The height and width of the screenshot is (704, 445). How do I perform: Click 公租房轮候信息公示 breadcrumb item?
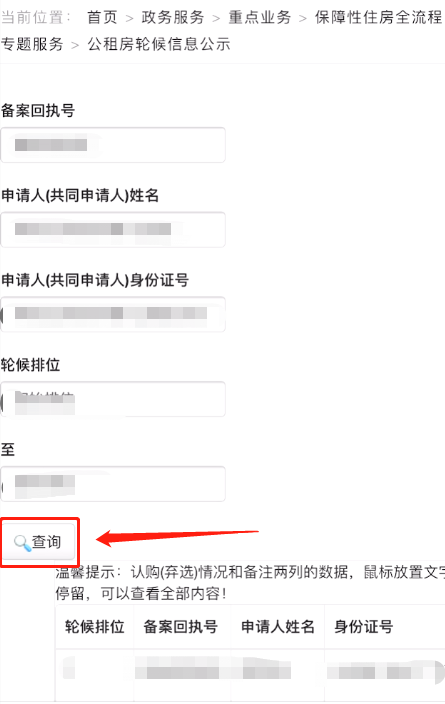(159, 44)
